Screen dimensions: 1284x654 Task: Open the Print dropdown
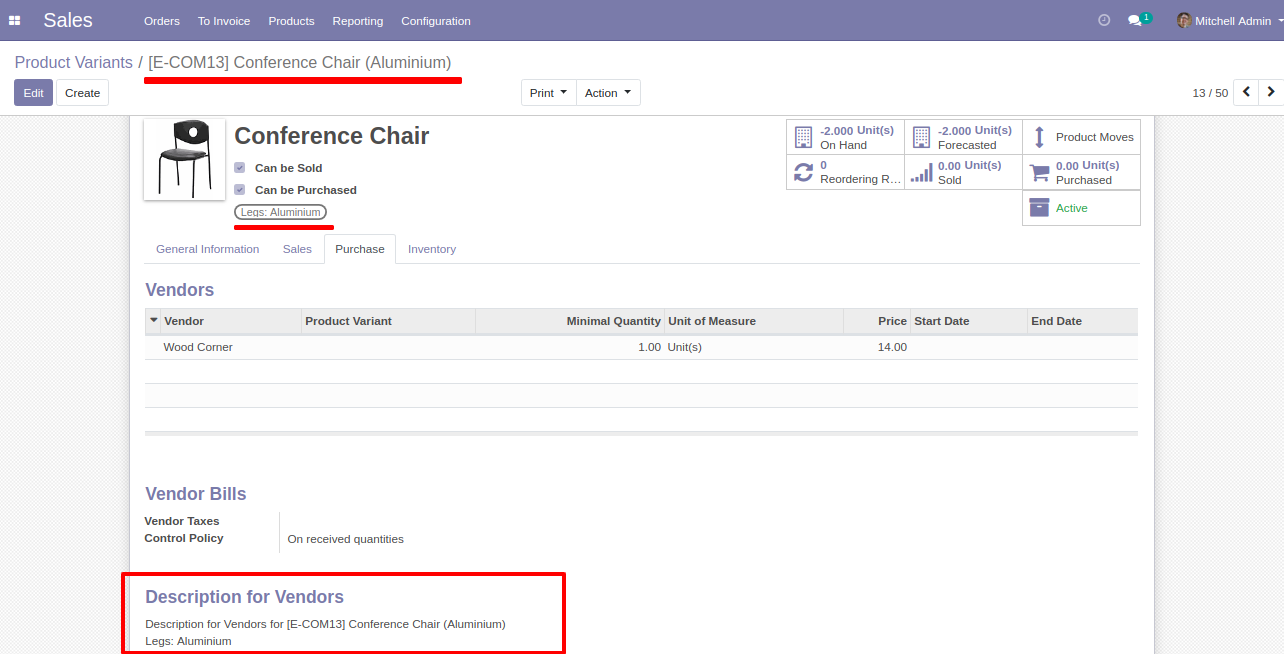[549, 93]
